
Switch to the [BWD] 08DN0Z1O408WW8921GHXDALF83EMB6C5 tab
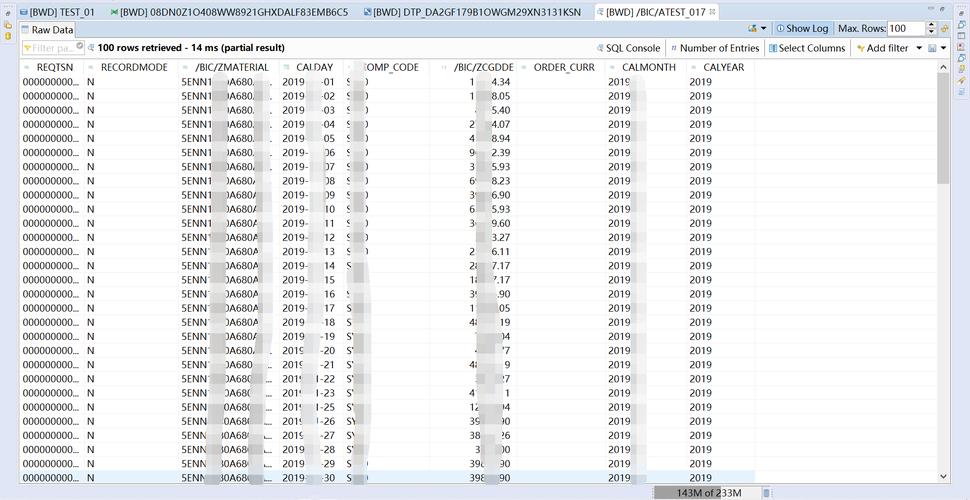click(x=229, y=12)
